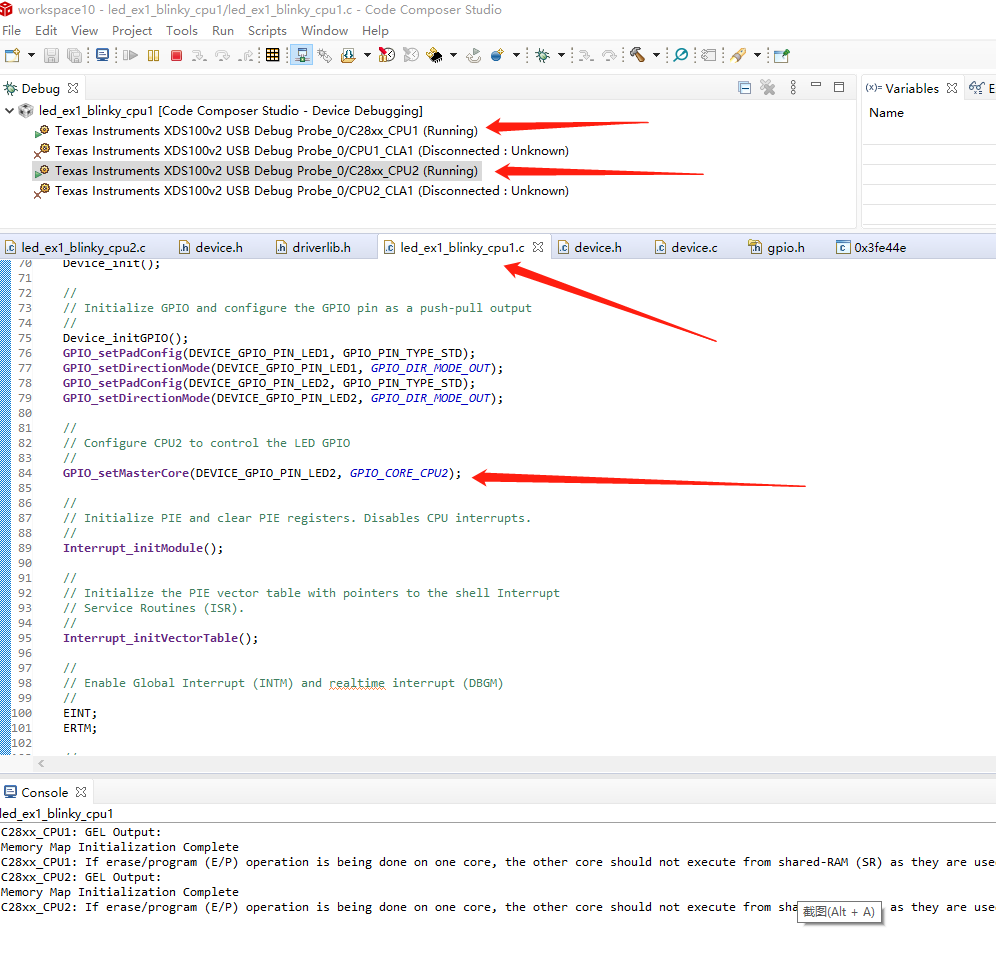Open the Run menu
The height and width of the screenshot is (958, 996).
(x=222, y=31)
